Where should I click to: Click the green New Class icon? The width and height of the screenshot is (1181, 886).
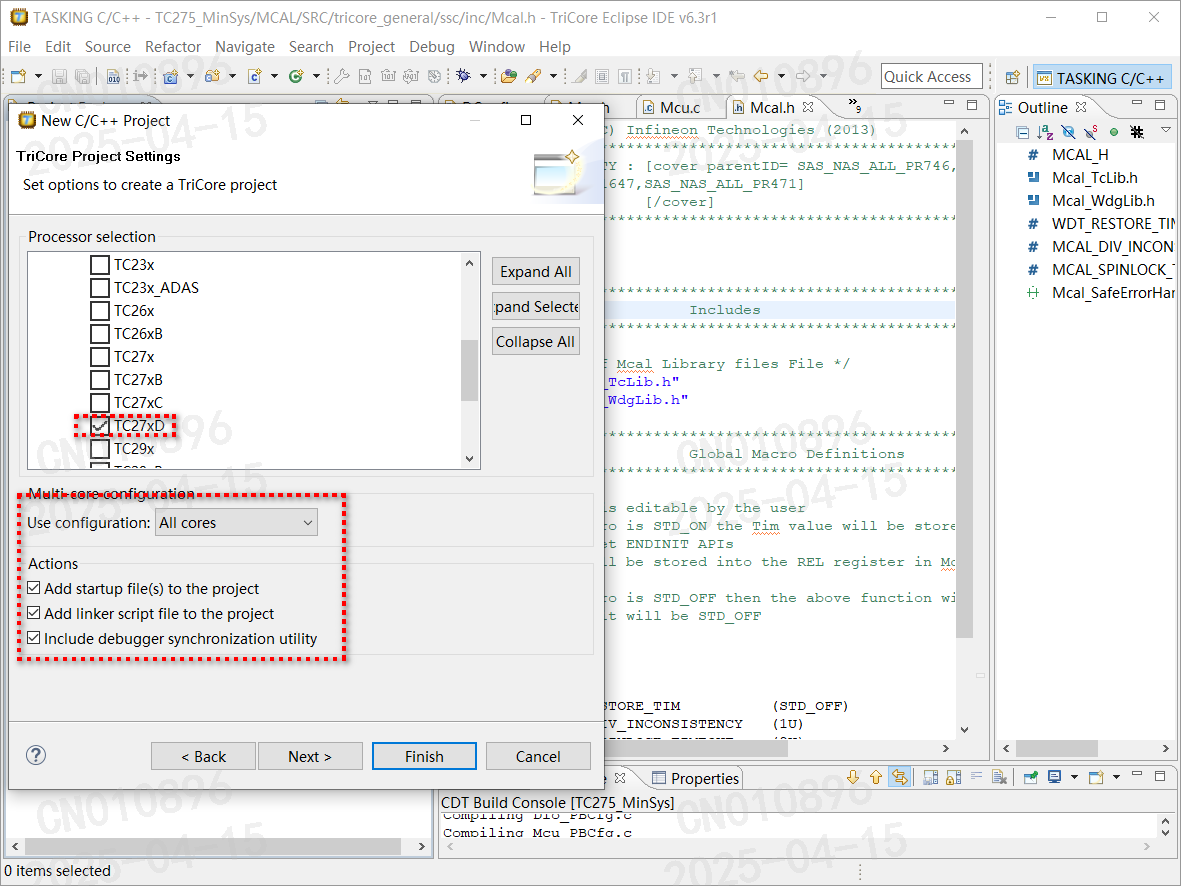(296, 76)
